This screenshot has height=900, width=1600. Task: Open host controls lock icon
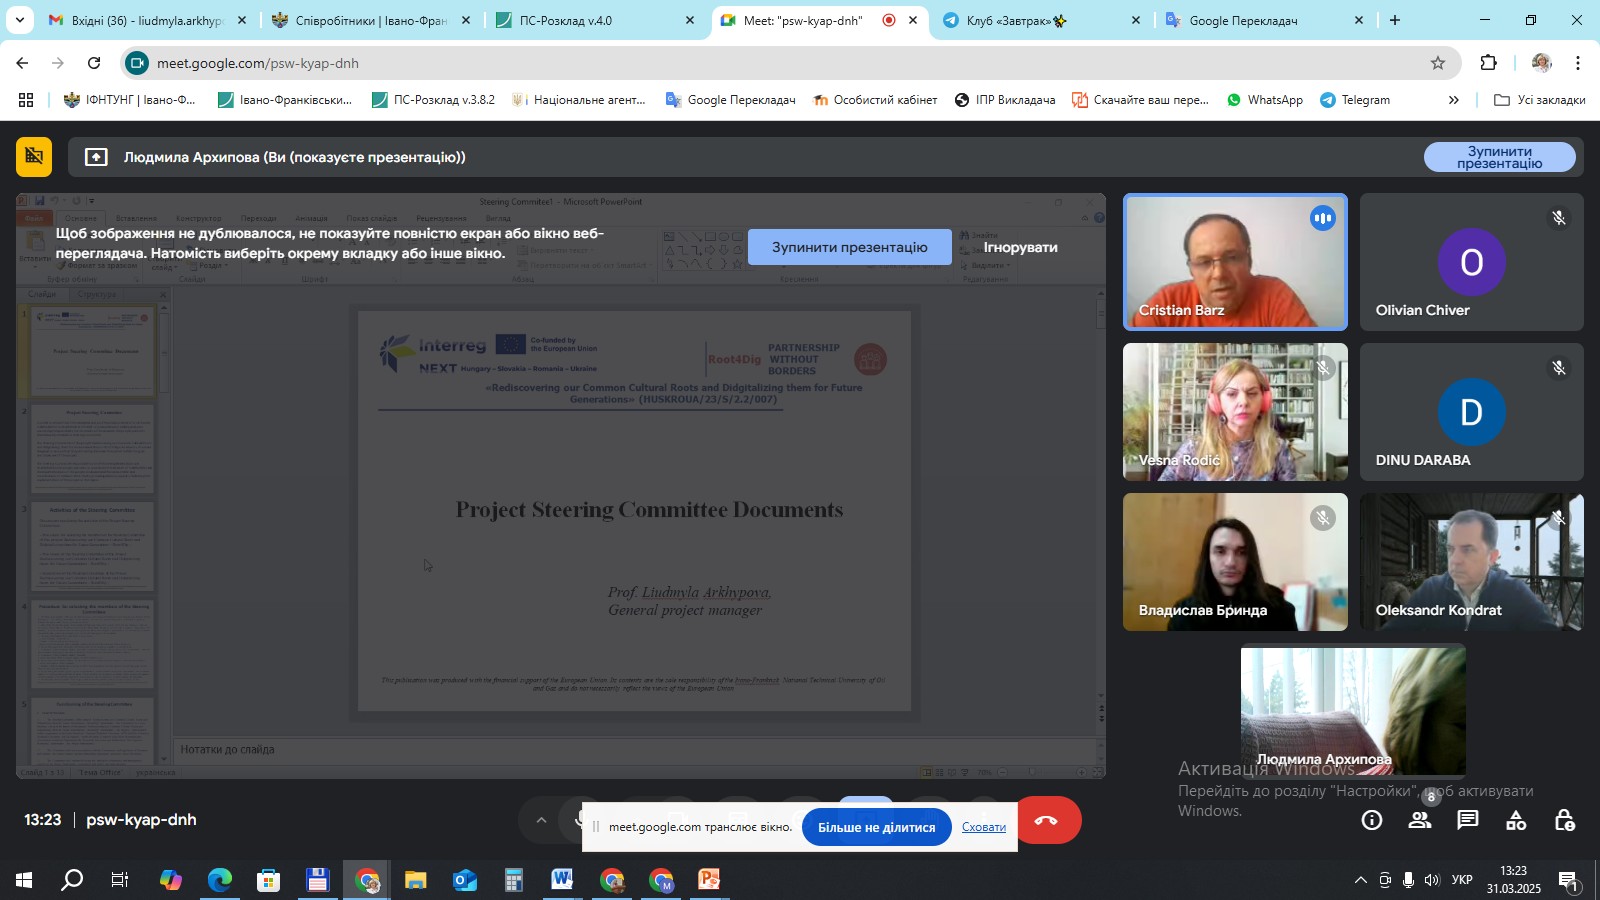tap(1564, 821)
